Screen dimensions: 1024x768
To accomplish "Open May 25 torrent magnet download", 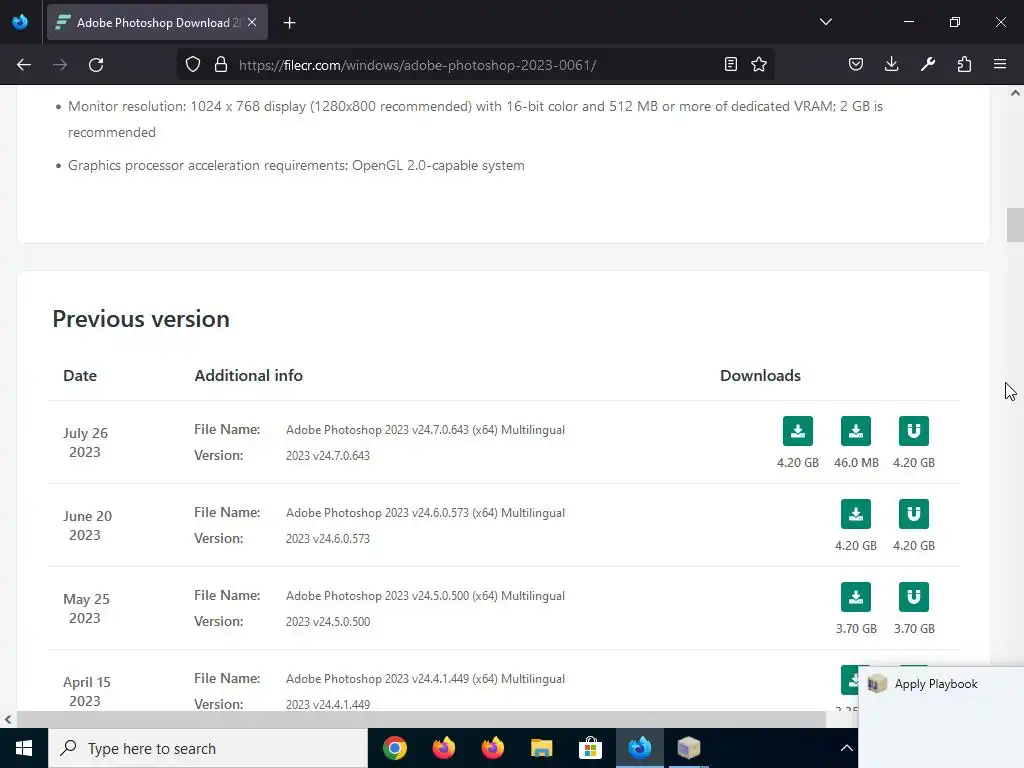I will pyautogui.click(x=914, y=597).
